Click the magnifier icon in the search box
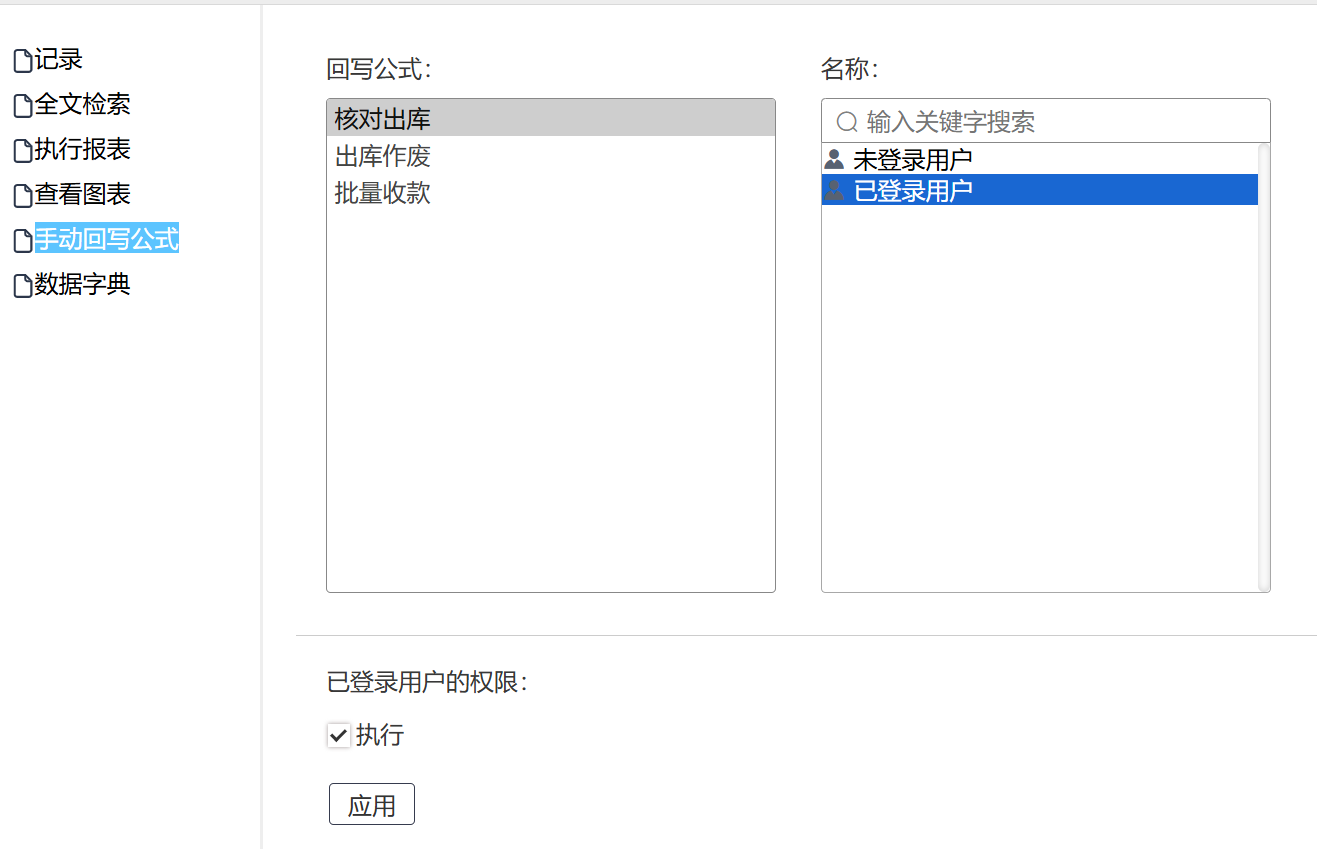Viewport: 1317px width, 849px height. coord(847,122)
